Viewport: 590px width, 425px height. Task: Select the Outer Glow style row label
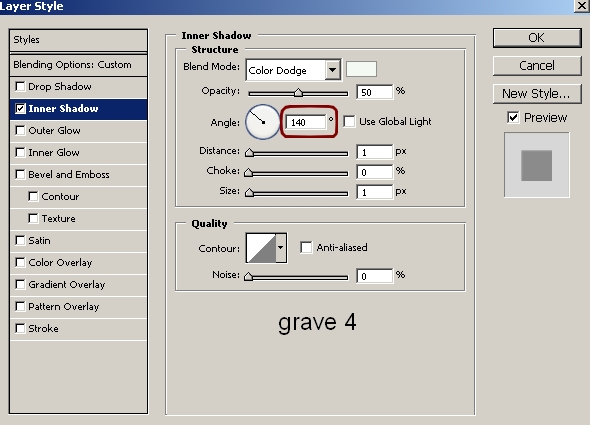54,131
